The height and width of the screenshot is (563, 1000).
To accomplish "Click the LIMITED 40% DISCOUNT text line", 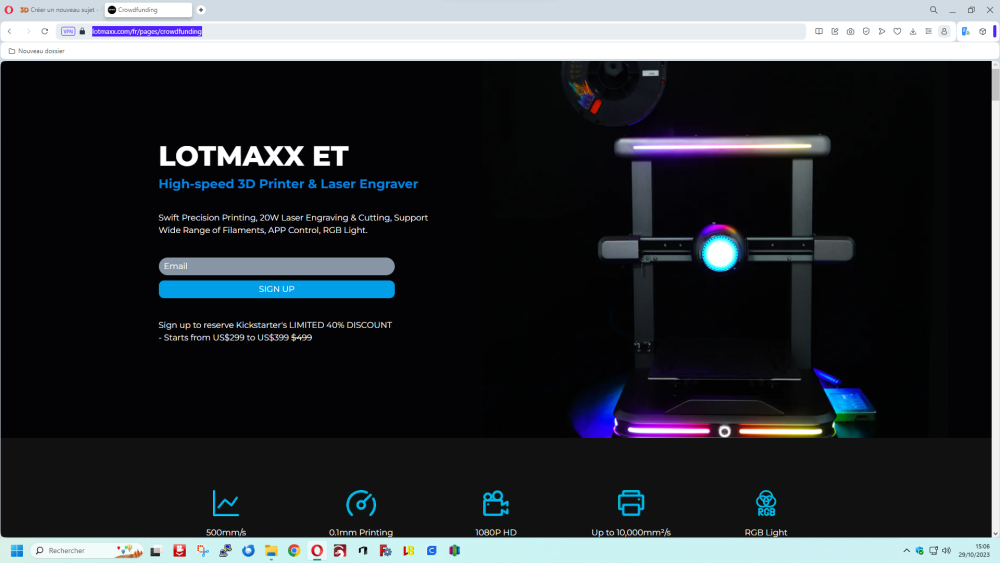I will click(x=275, y=325).
